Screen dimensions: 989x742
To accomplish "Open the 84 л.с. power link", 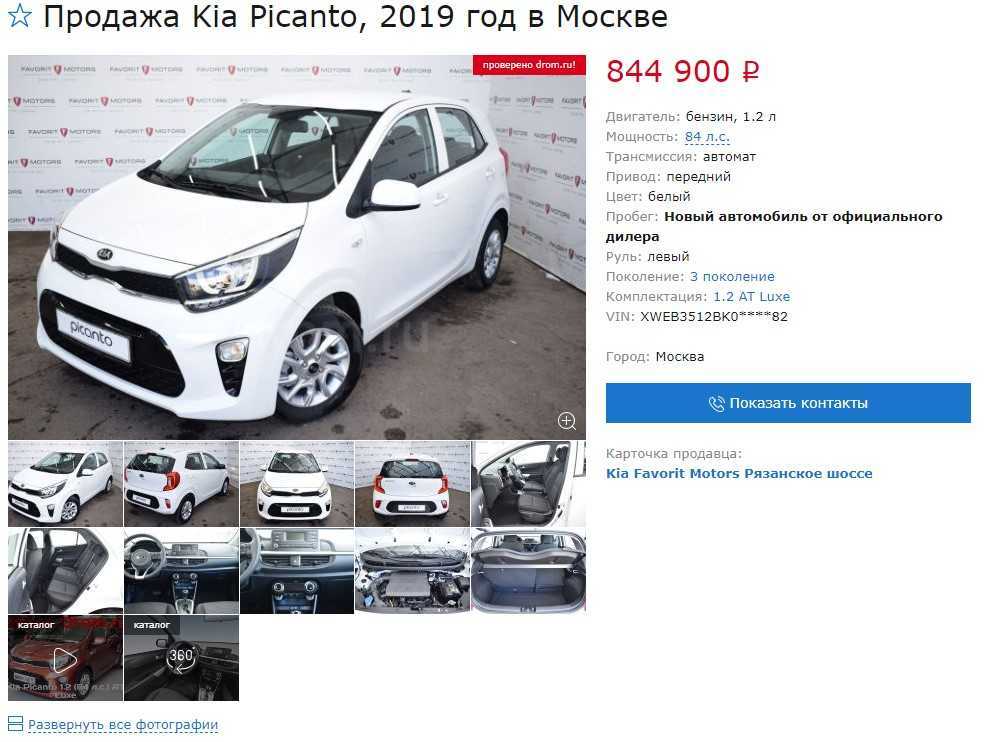I will pos(707,136).
